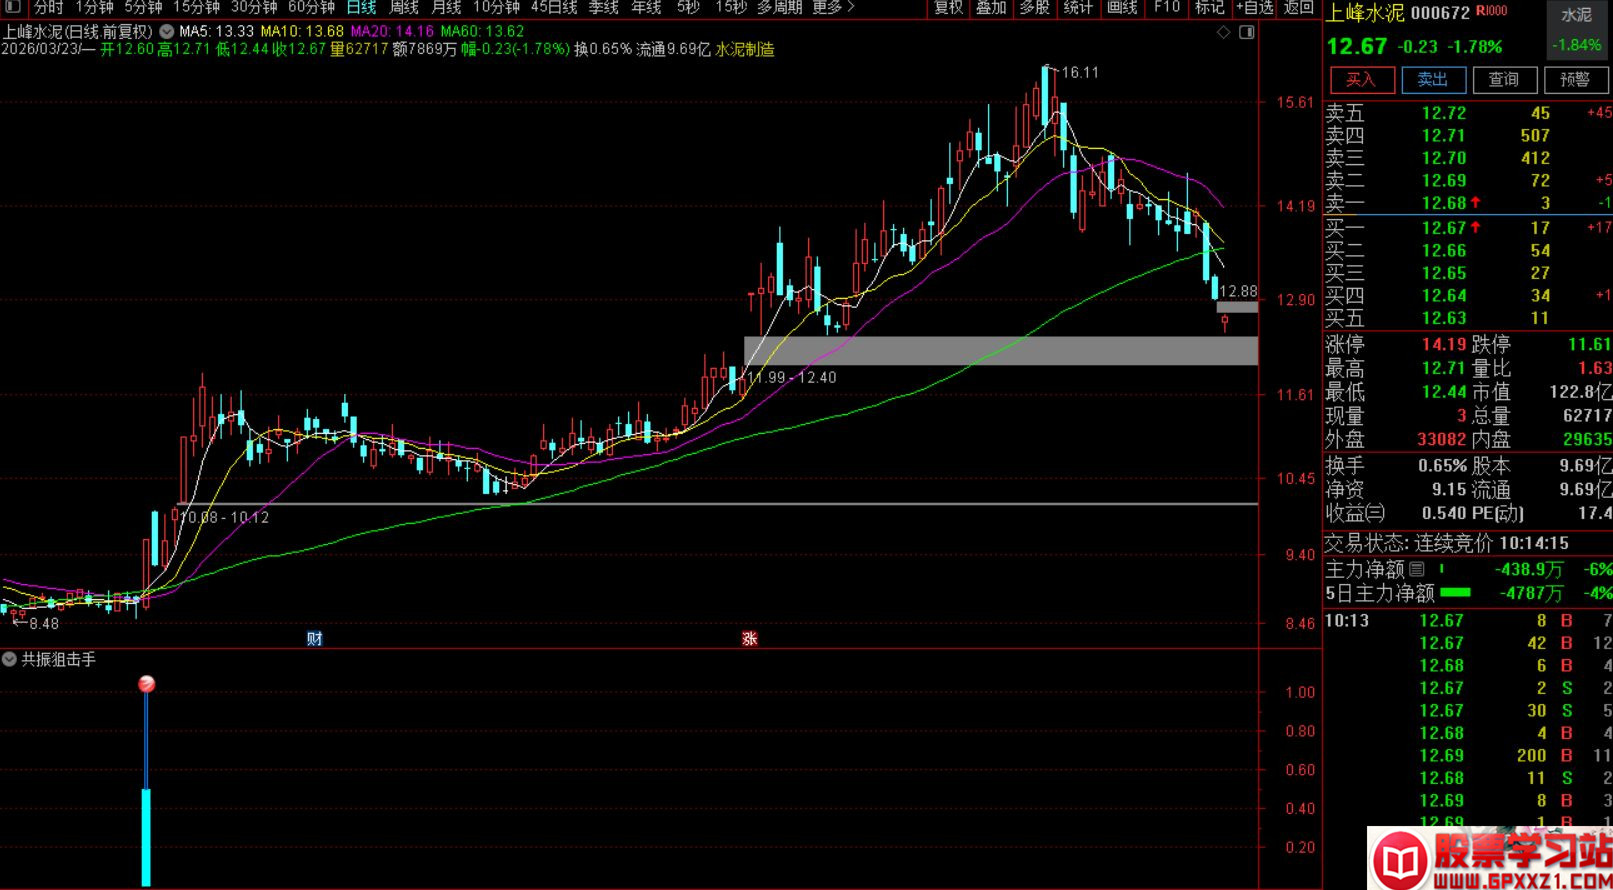Switch to the 周线 weekly chart tab

point(403,7)
